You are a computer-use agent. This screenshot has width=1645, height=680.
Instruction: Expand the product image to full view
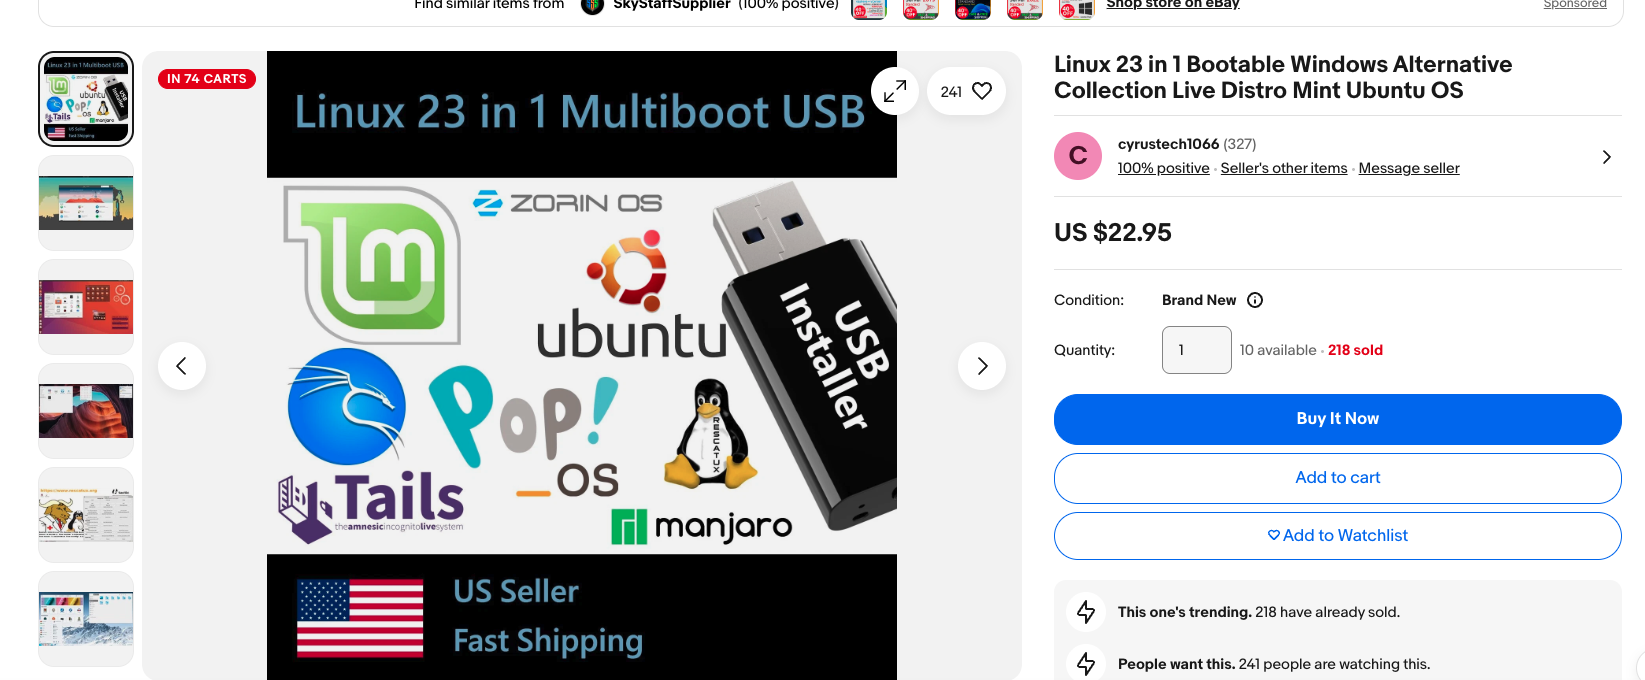(895, 91)
